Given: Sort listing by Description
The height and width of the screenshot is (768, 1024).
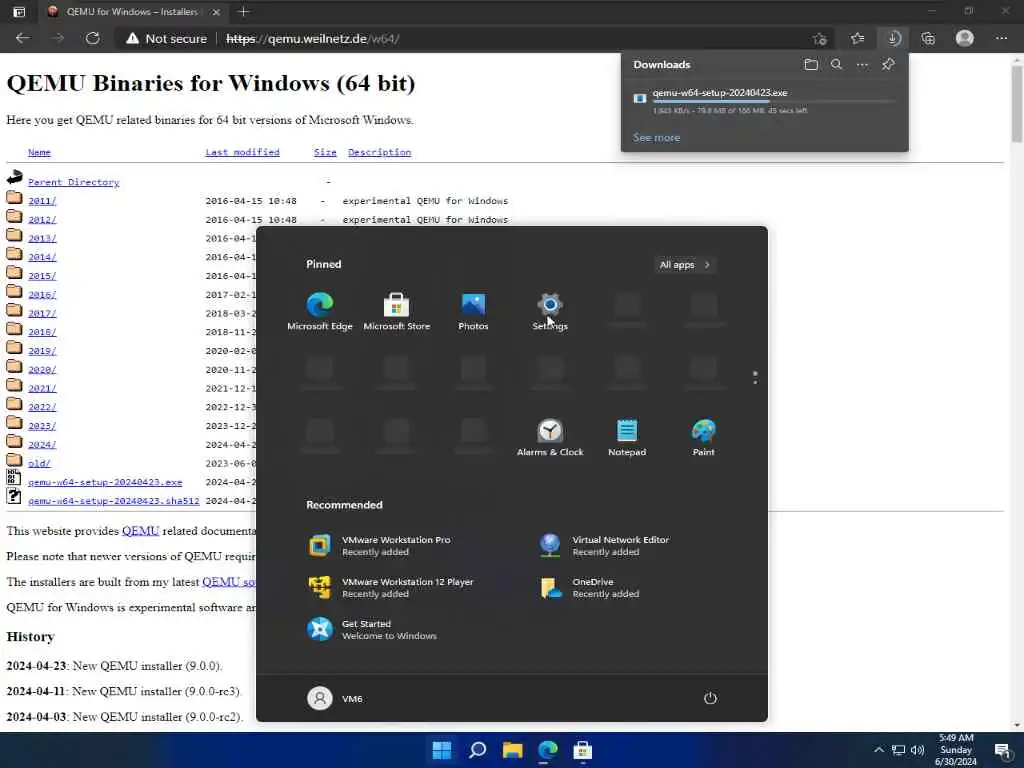Looking at the screenshot, I should click(379, 152).
